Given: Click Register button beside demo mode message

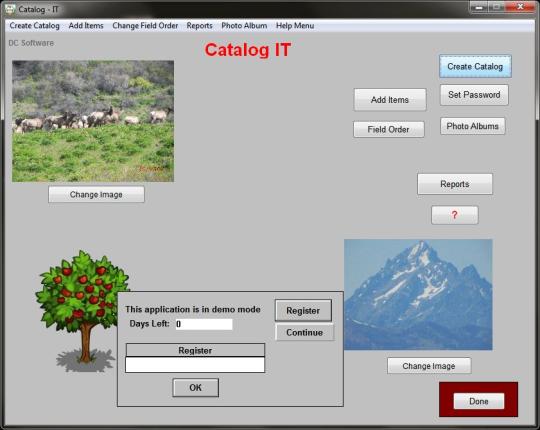Looking at the screenshot, I should [x=303, y=311].
